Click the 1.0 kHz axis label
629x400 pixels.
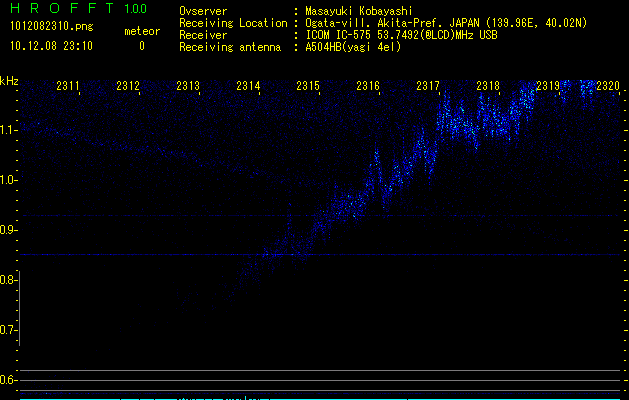[x=8, y=180]
